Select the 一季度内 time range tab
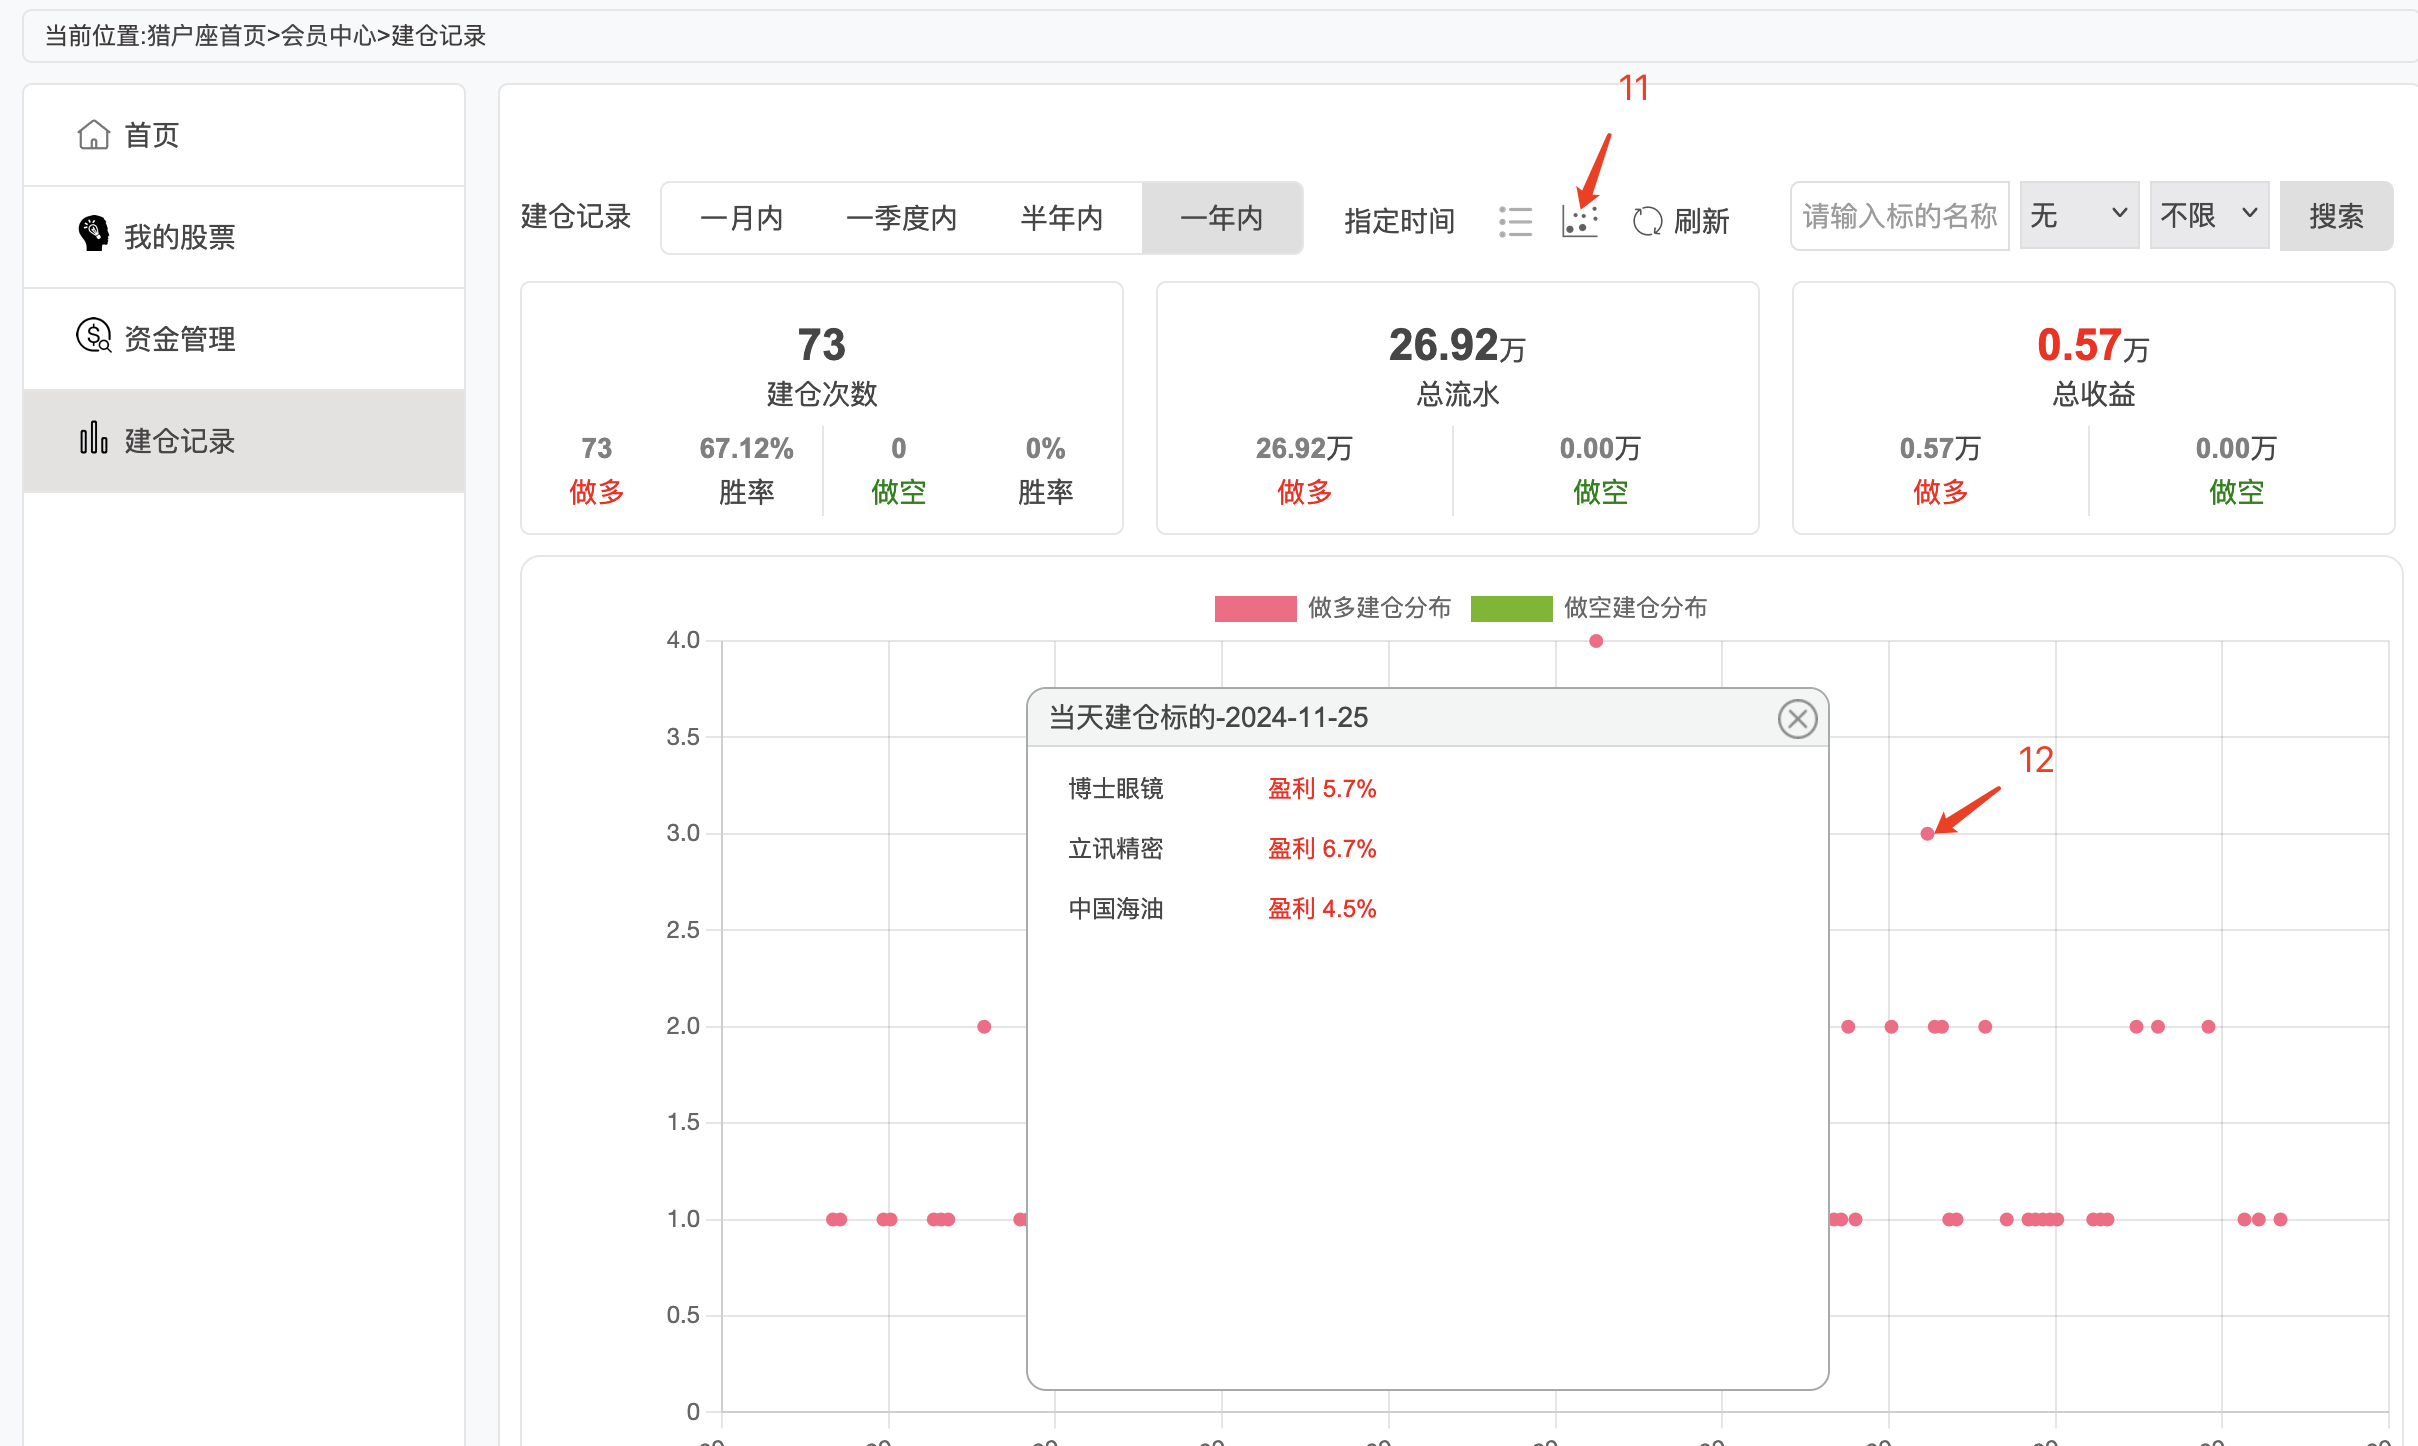 [x=901, y=218]
